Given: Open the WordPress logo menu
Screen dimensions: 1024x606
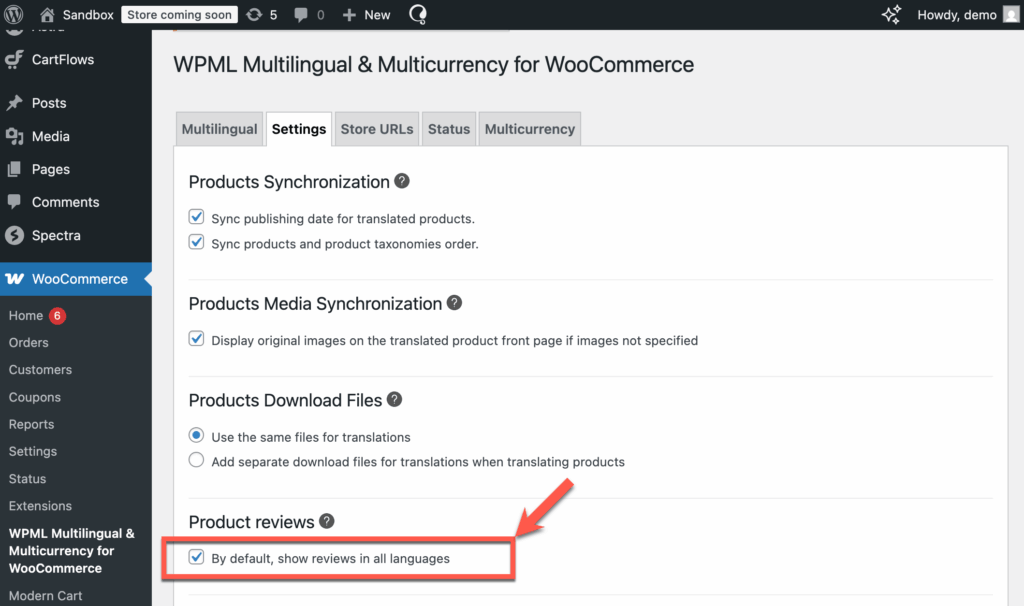Looking at the screenshot, I should coord(13,14).
